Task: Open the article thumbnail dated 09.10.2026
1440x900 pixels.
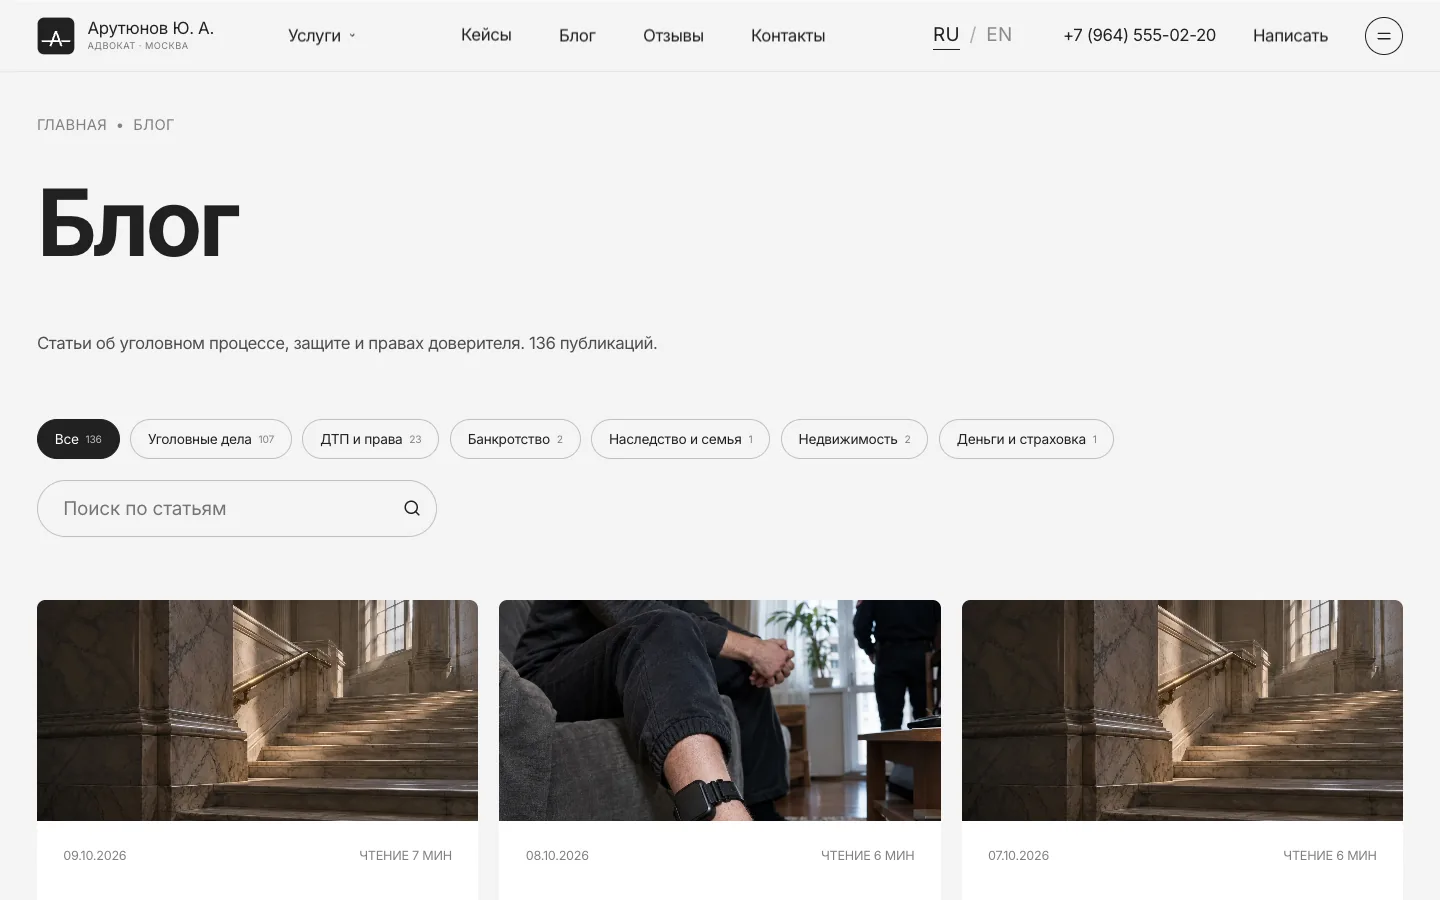Action: [257, 710]
